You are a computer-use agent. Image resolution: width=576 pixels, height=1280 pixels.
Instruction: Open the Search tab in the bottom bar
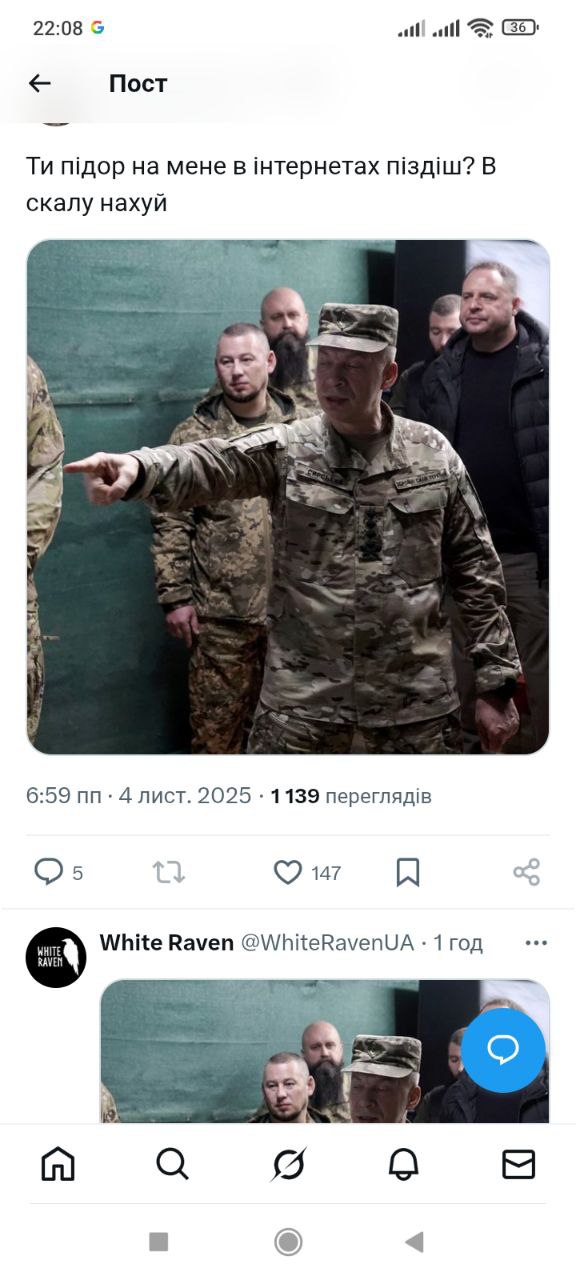[x=172, y=1164]
